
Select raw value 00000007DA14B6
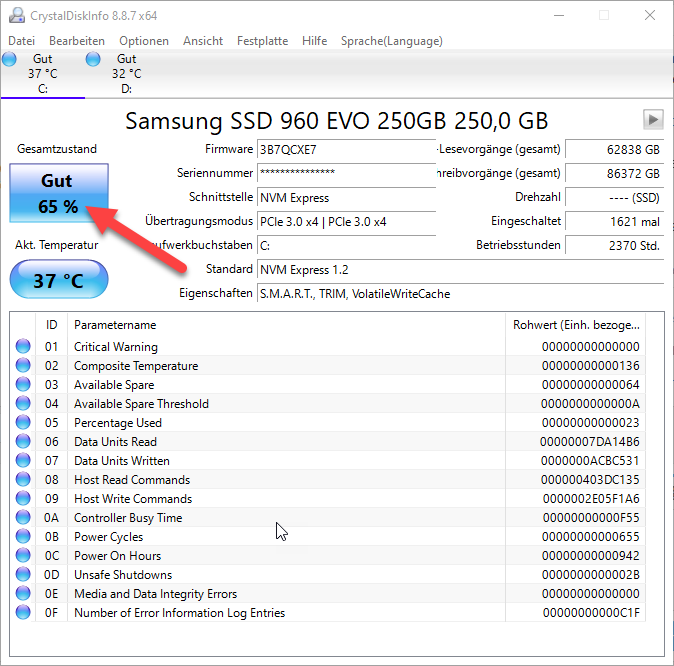[x=589, y=442]
